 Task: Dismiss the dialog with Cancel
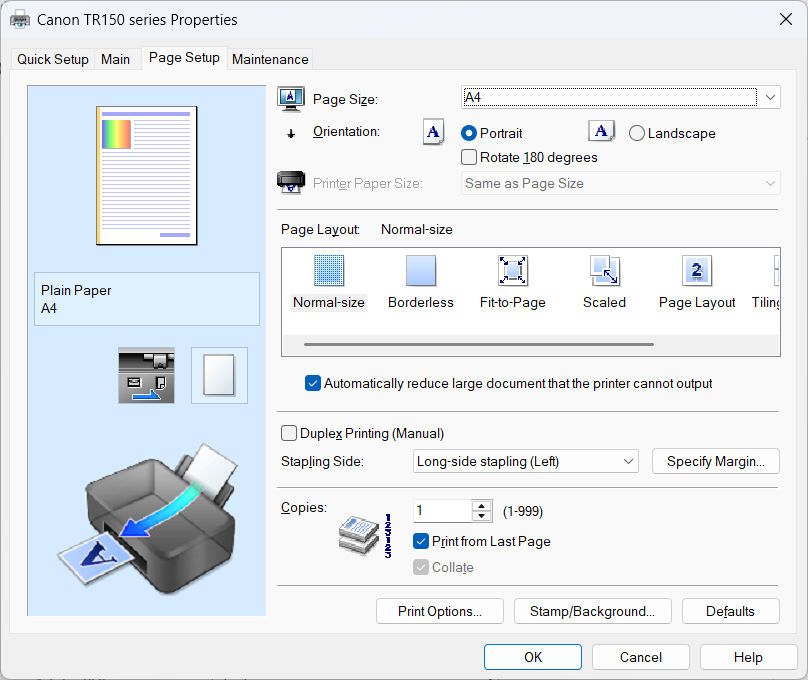(641, 657)
